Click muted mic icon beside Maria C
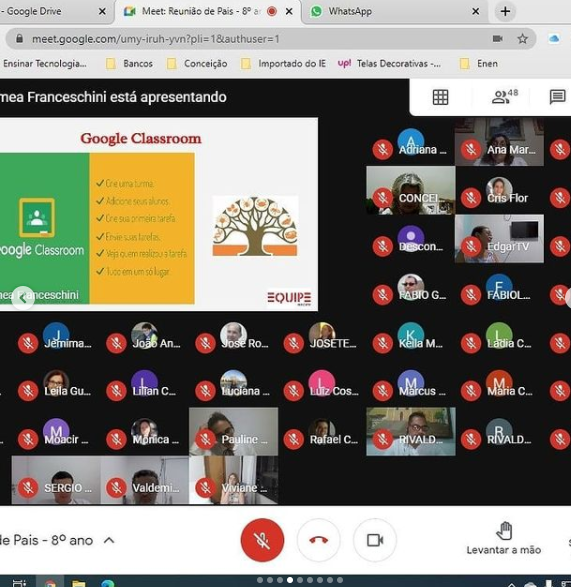Screen dimensions: 571x587 (471, 391)
